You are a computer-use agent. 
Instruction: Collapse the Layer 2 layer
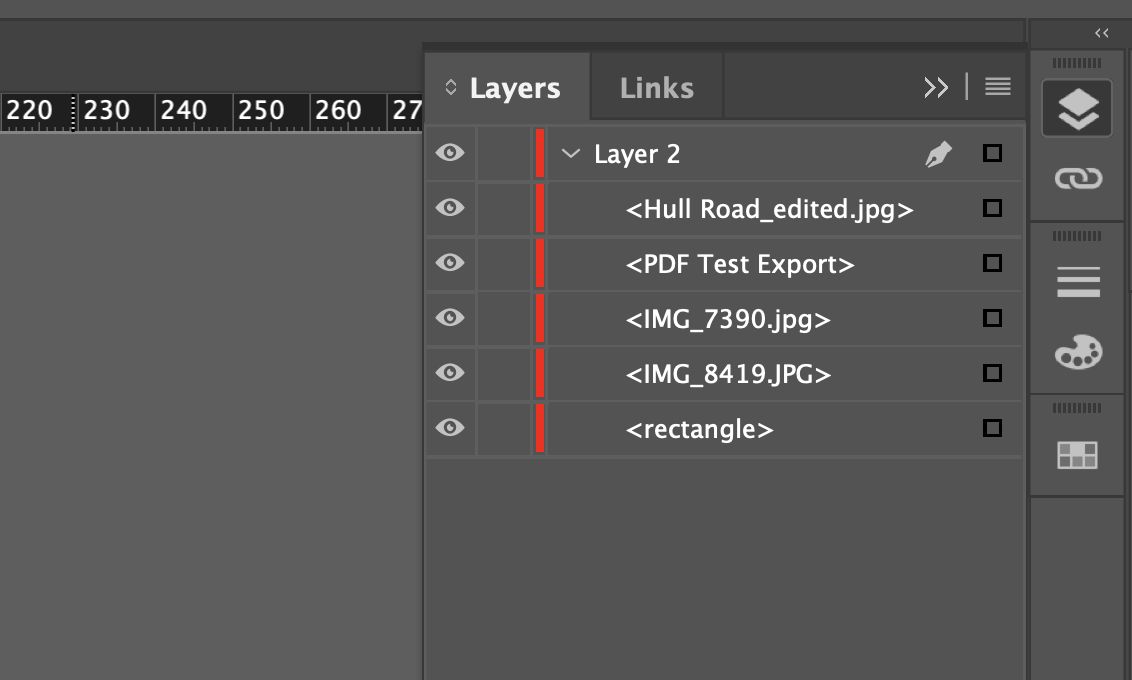tap(571, 154)
